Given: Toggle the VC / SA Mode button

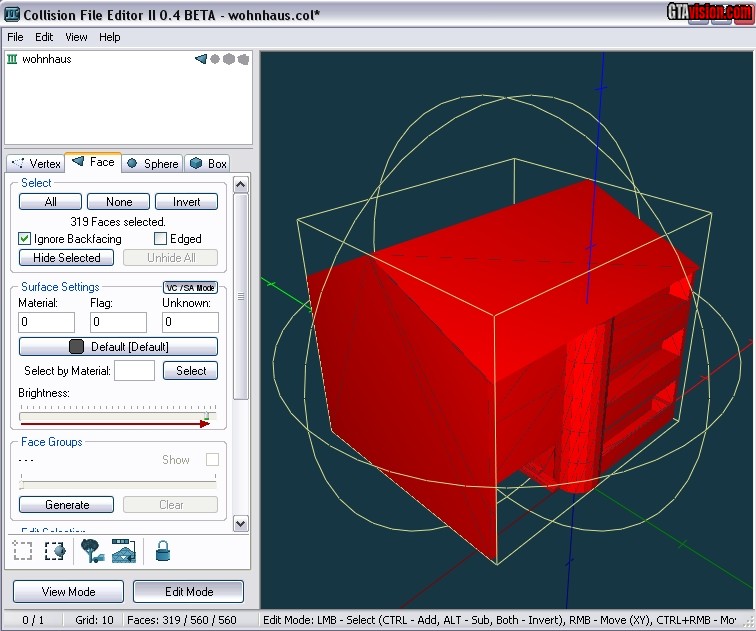Looking at the screenshot, I should click(190, 288).
